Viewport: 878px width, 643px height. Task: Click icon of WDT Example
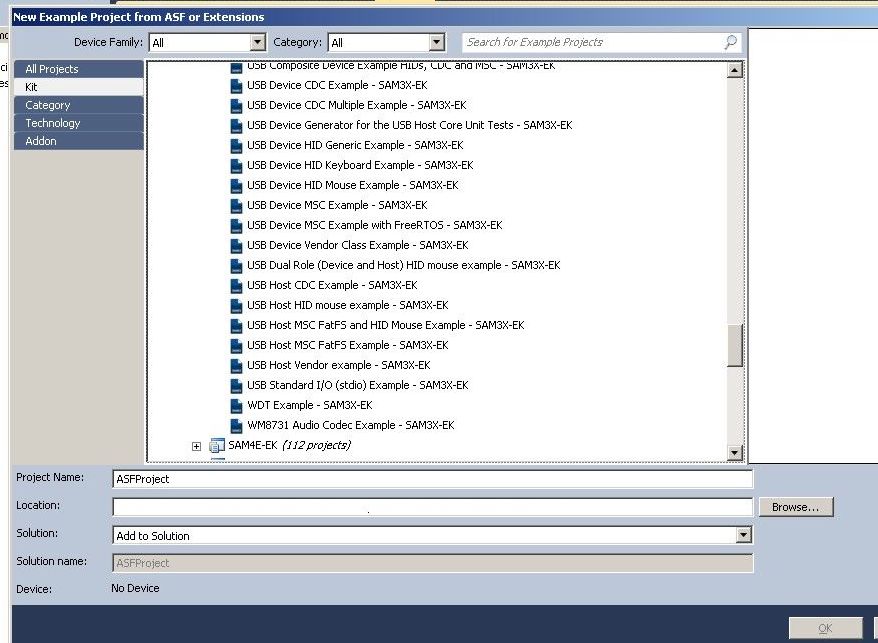(x=236, y=406)
